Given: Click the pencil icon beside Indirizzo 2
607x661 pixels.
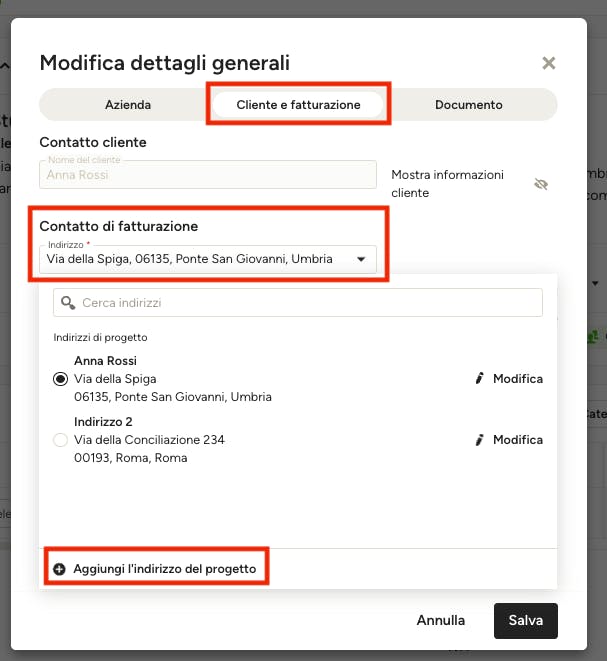Looking at the screenshot, I should [480, 440].
